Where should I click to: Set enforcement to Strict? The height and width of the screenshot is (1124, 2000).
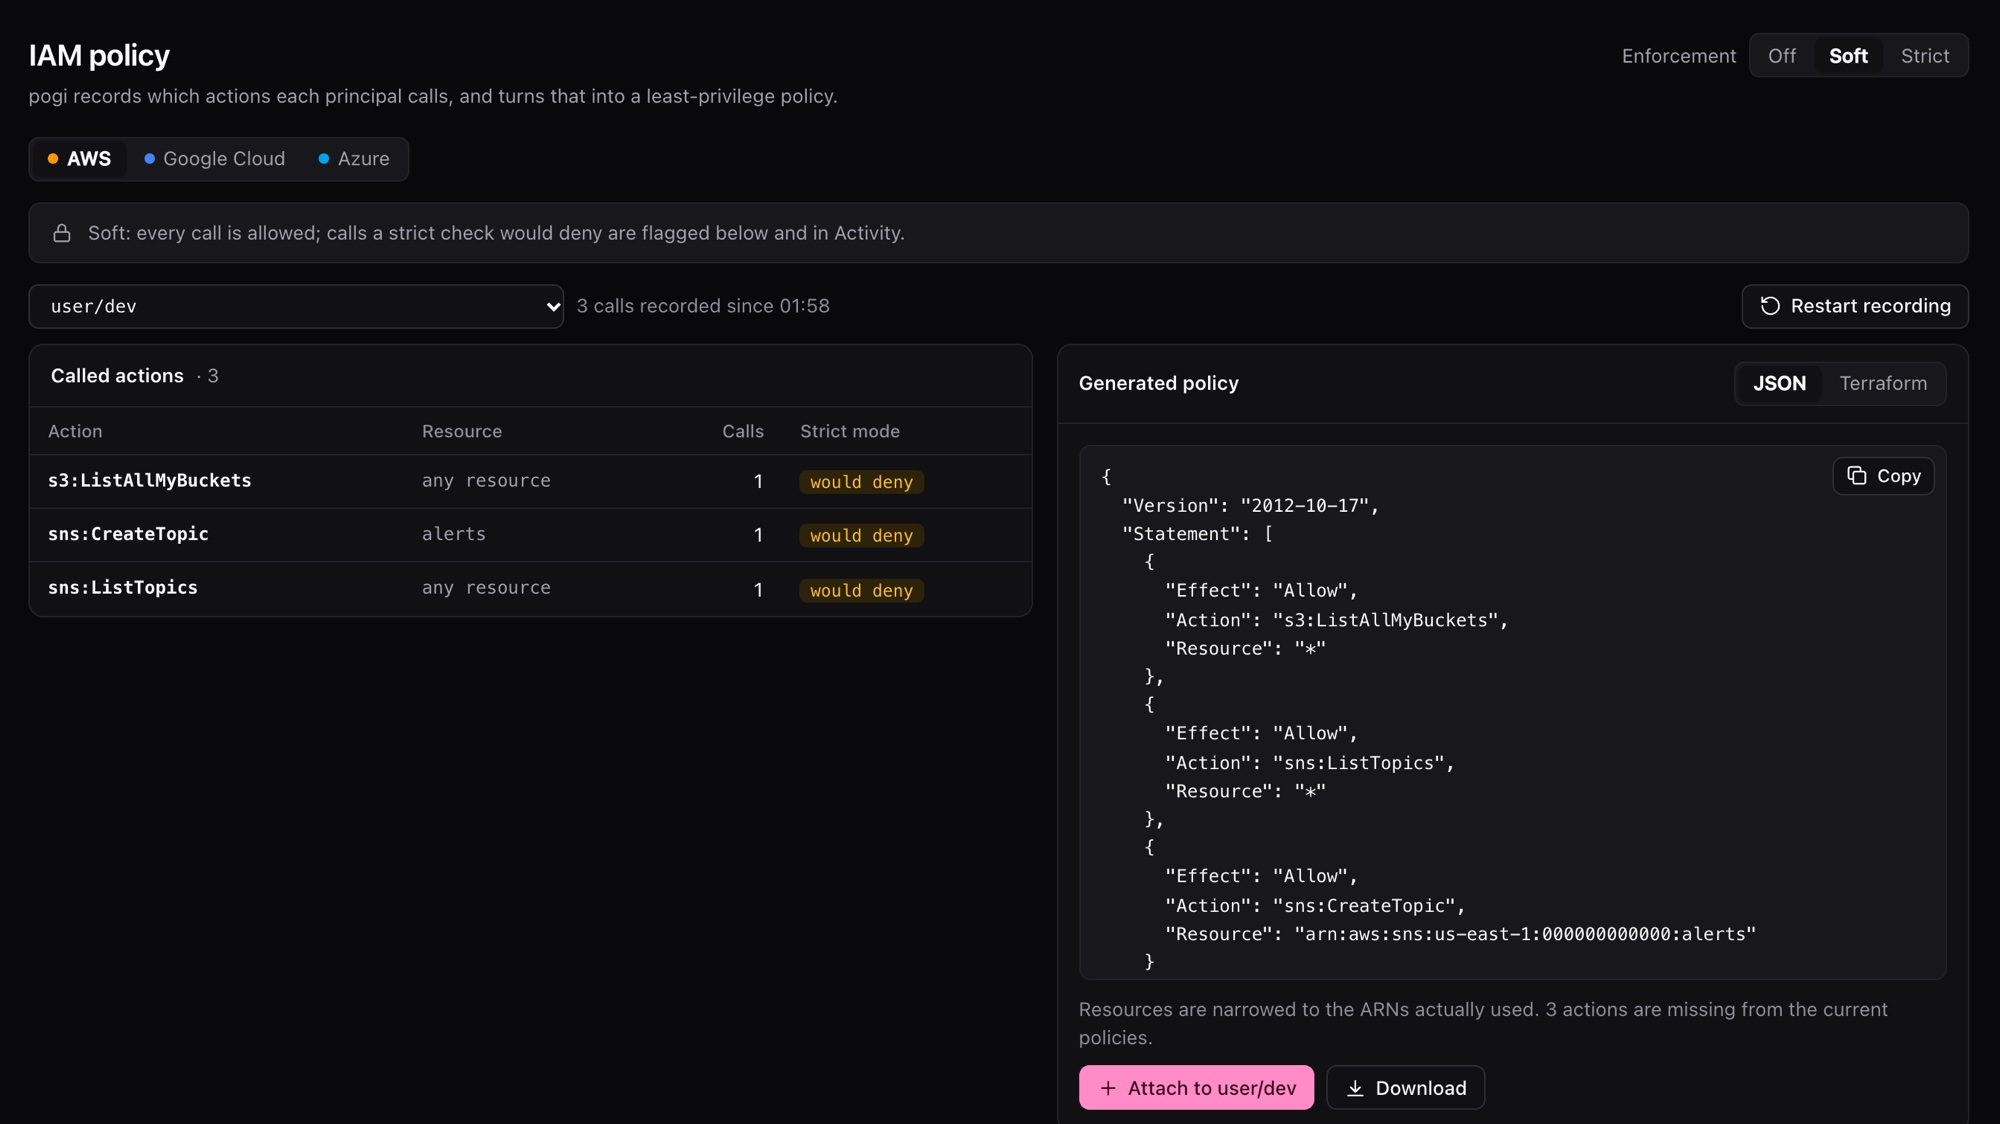coord(1925,56)
